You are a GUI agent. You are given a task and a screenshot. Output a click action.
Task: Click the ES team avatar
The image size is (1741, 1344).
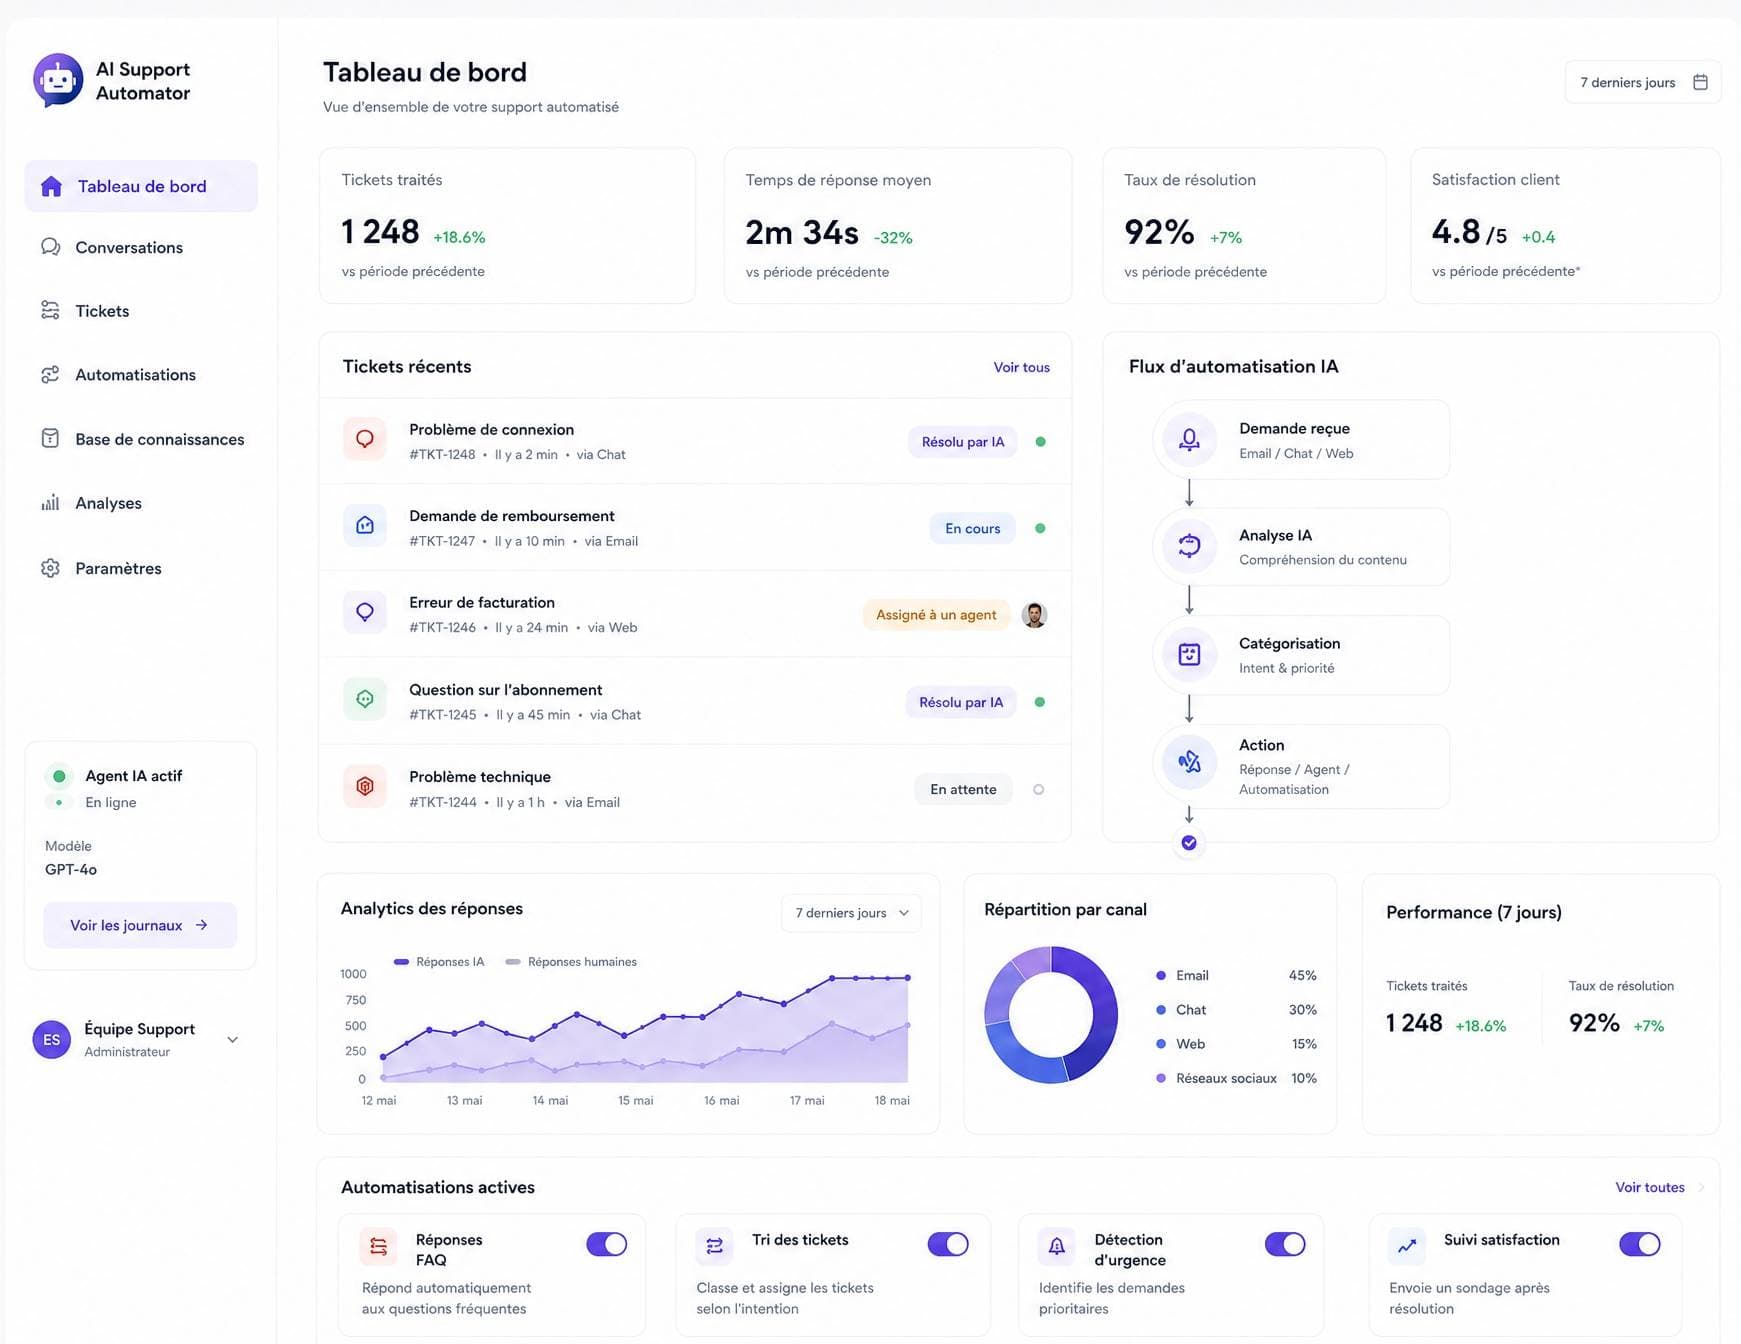point(52,1040)
